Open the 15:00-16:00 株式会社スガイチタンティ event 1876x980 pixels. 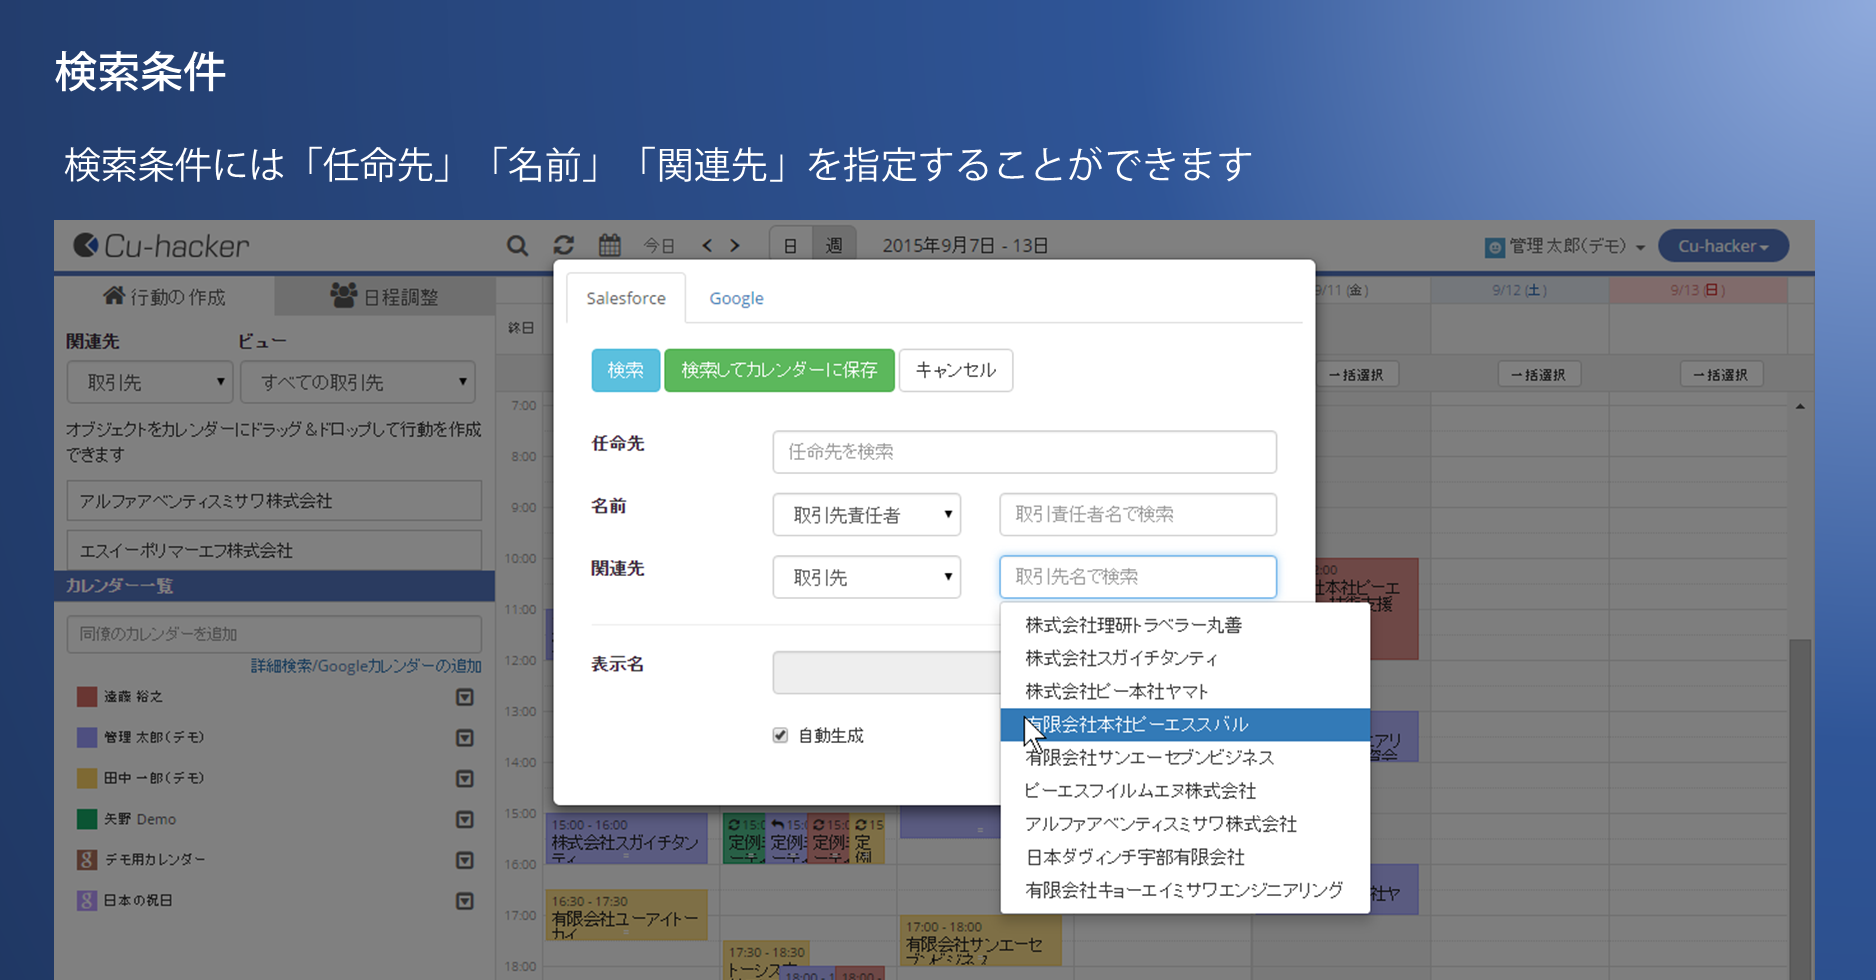pyautogui.click(x=627, y=838)
